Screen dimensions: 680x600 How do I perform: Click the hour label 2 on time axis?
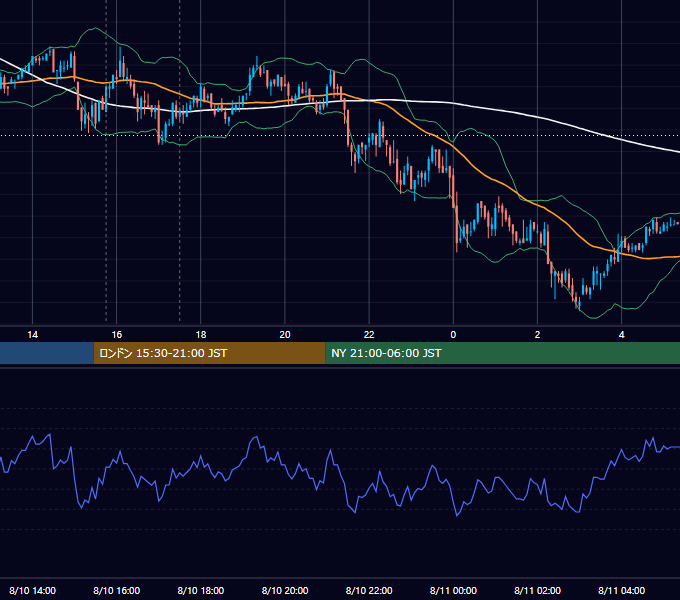click(537, 335)
